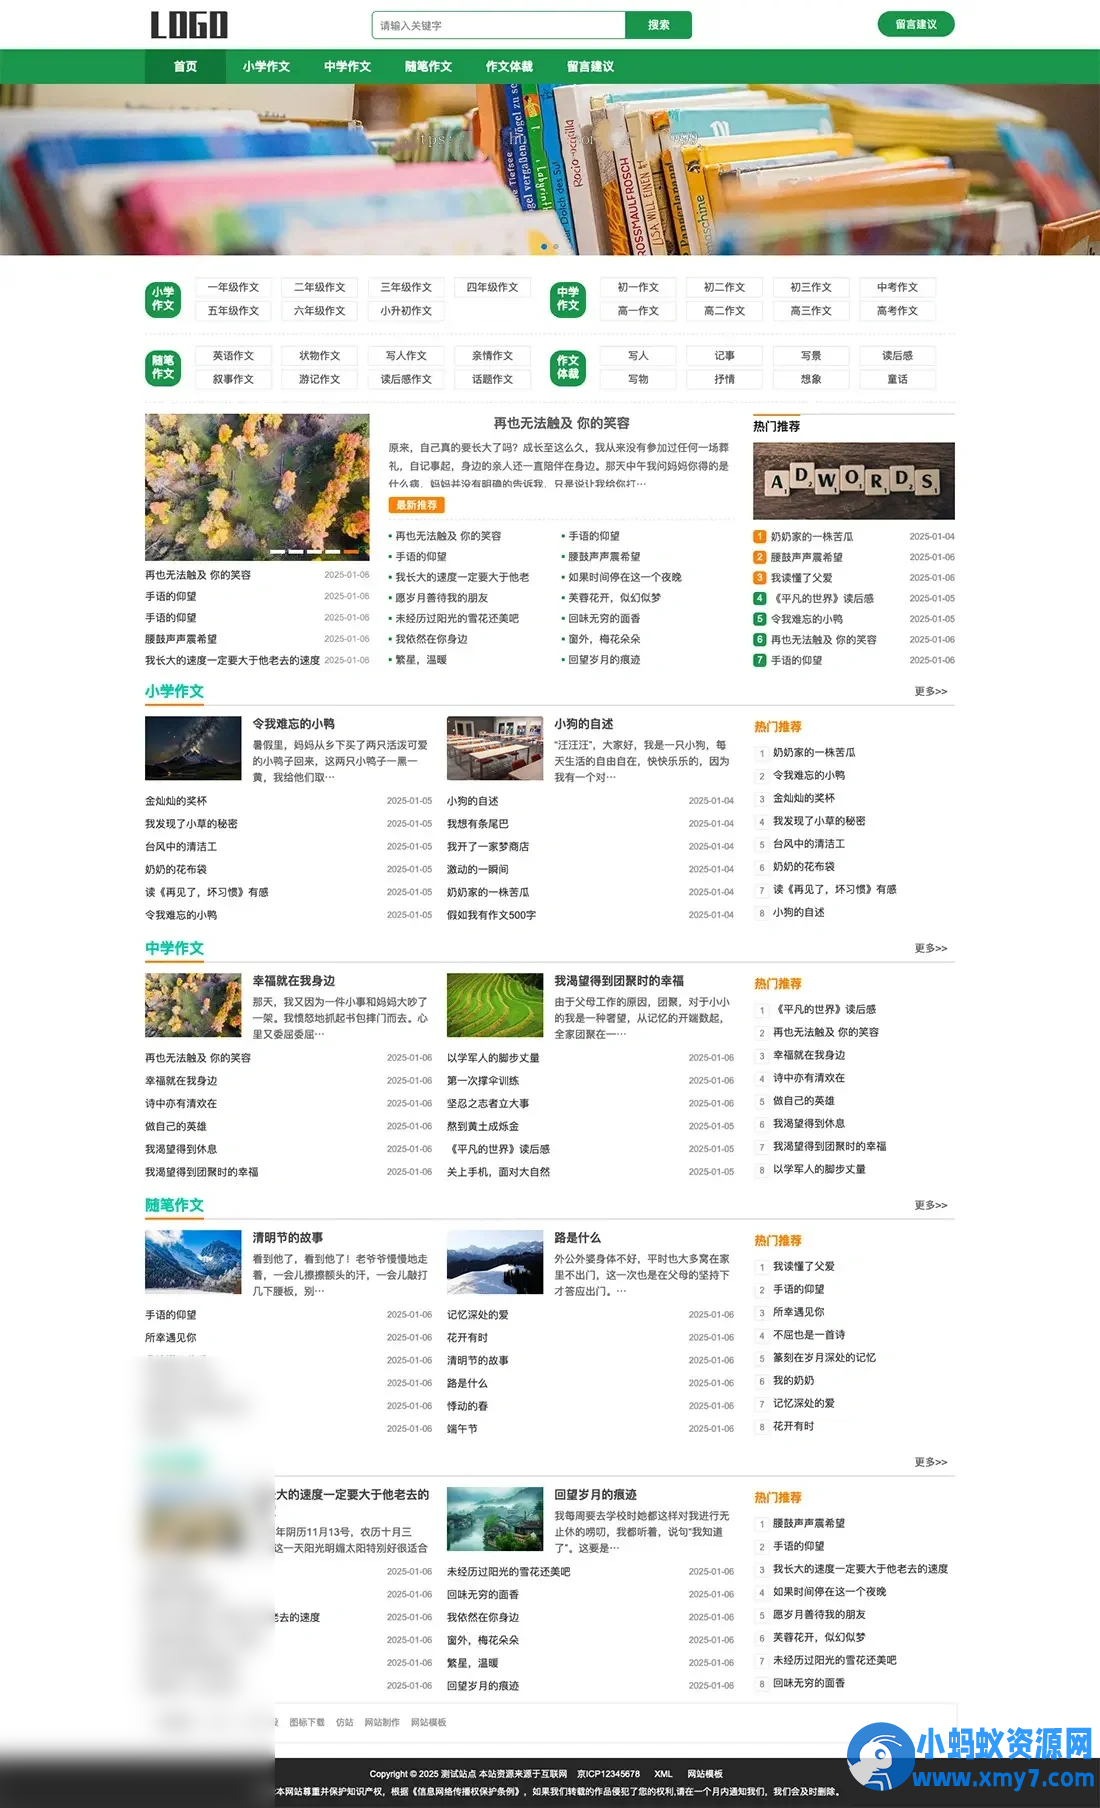Open rank 1 奶奶家的一株苦瓜 hot item
The image size is (1100, 1808).
click(x=812, y=537)
